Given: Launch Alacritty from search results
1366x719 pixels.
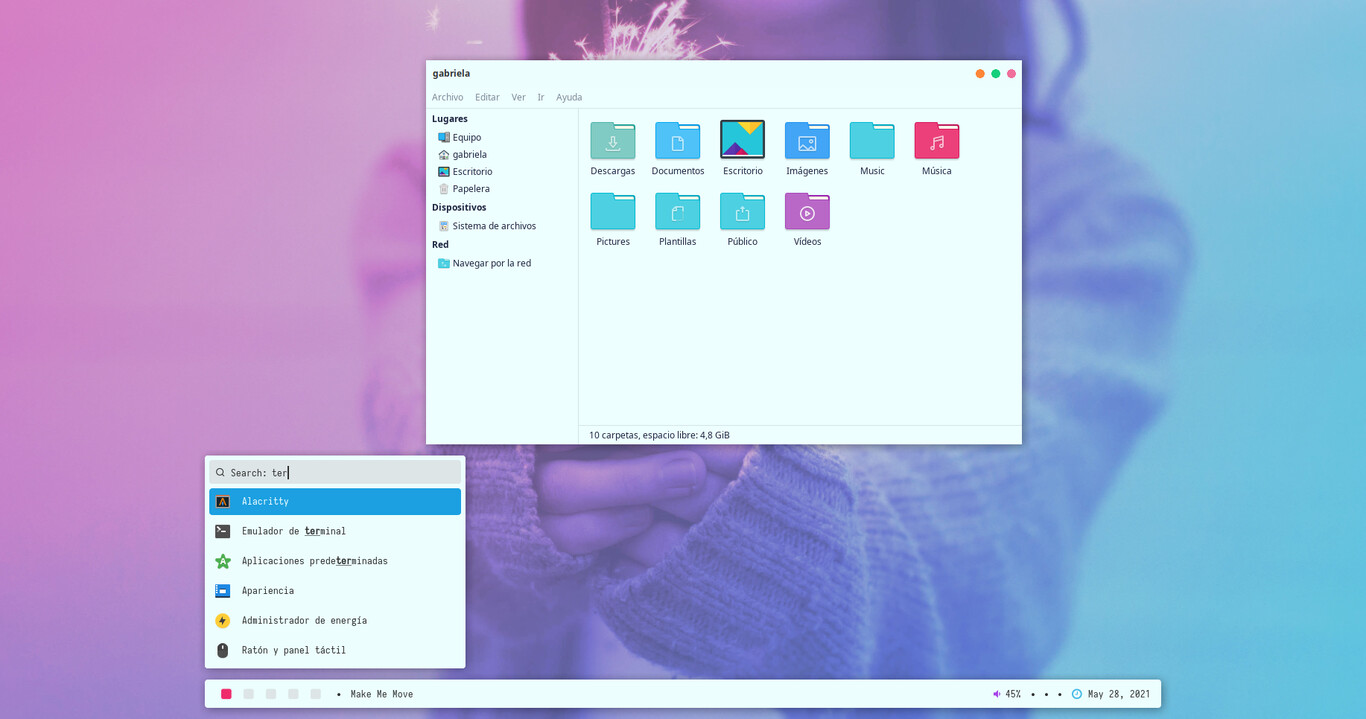Looking at the screenshot, I should [335, 501].
